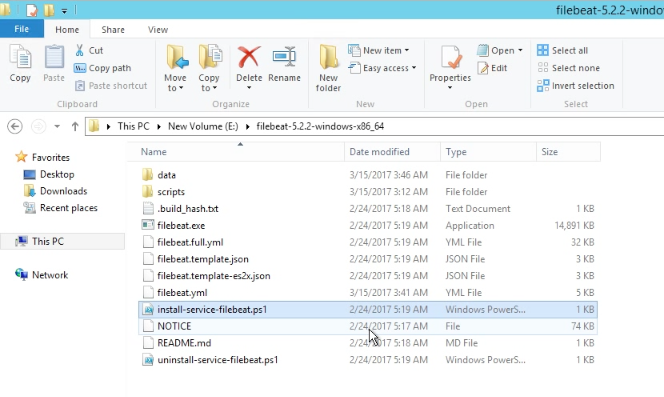Open the Delete options dropdown arrow

point(249,88)
